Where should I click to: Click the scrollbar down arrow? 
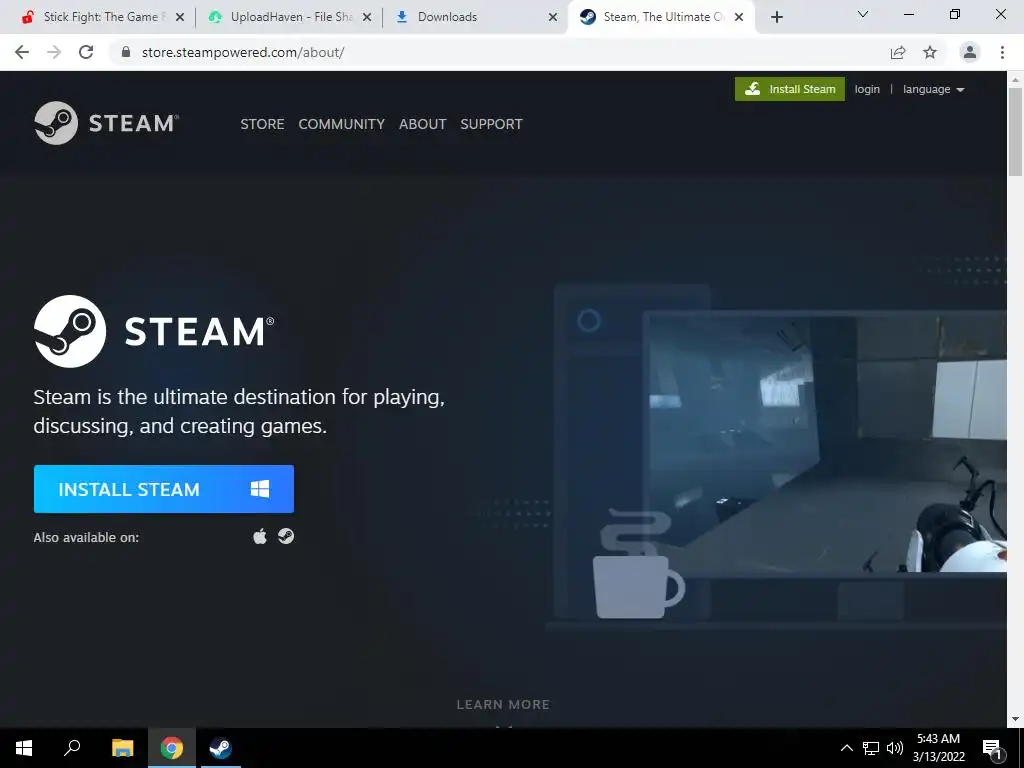click(1015, 719)
